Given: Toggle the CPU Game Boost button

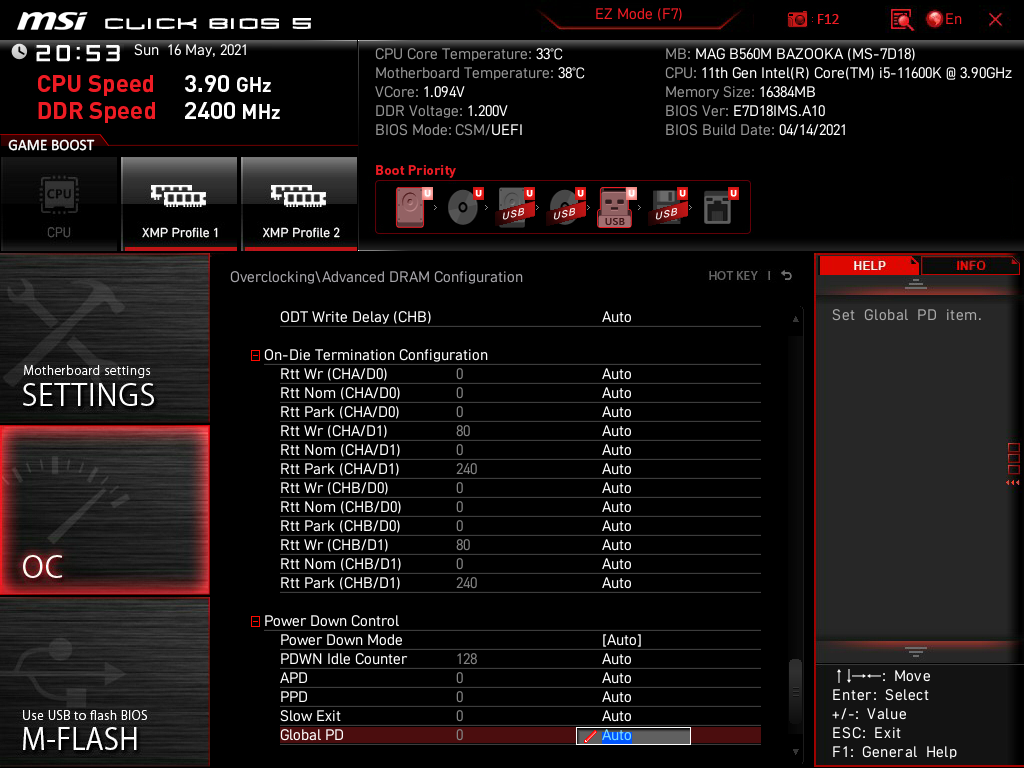Looking at the screenshot, I should tap(59, 203).
